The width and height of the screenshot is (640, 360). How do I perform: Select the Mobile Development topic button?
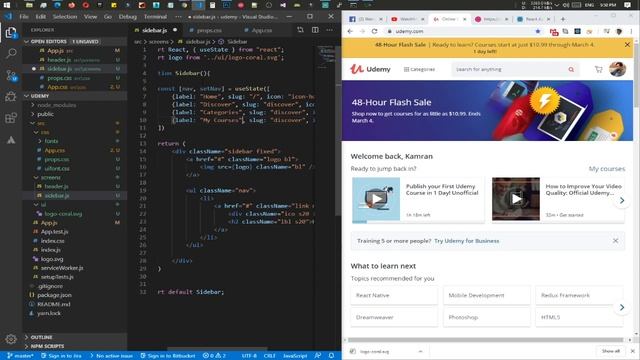(487, 295)
